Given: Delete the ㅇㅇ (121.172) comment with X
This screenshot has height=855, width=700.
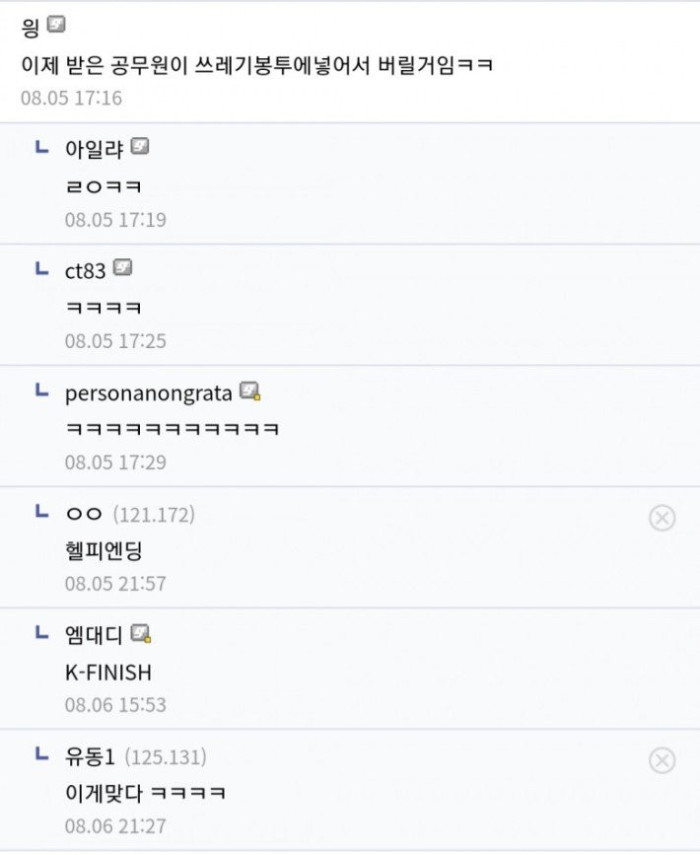Looking at the screenshot, I should pyautogui.click(x=662, y=517).
